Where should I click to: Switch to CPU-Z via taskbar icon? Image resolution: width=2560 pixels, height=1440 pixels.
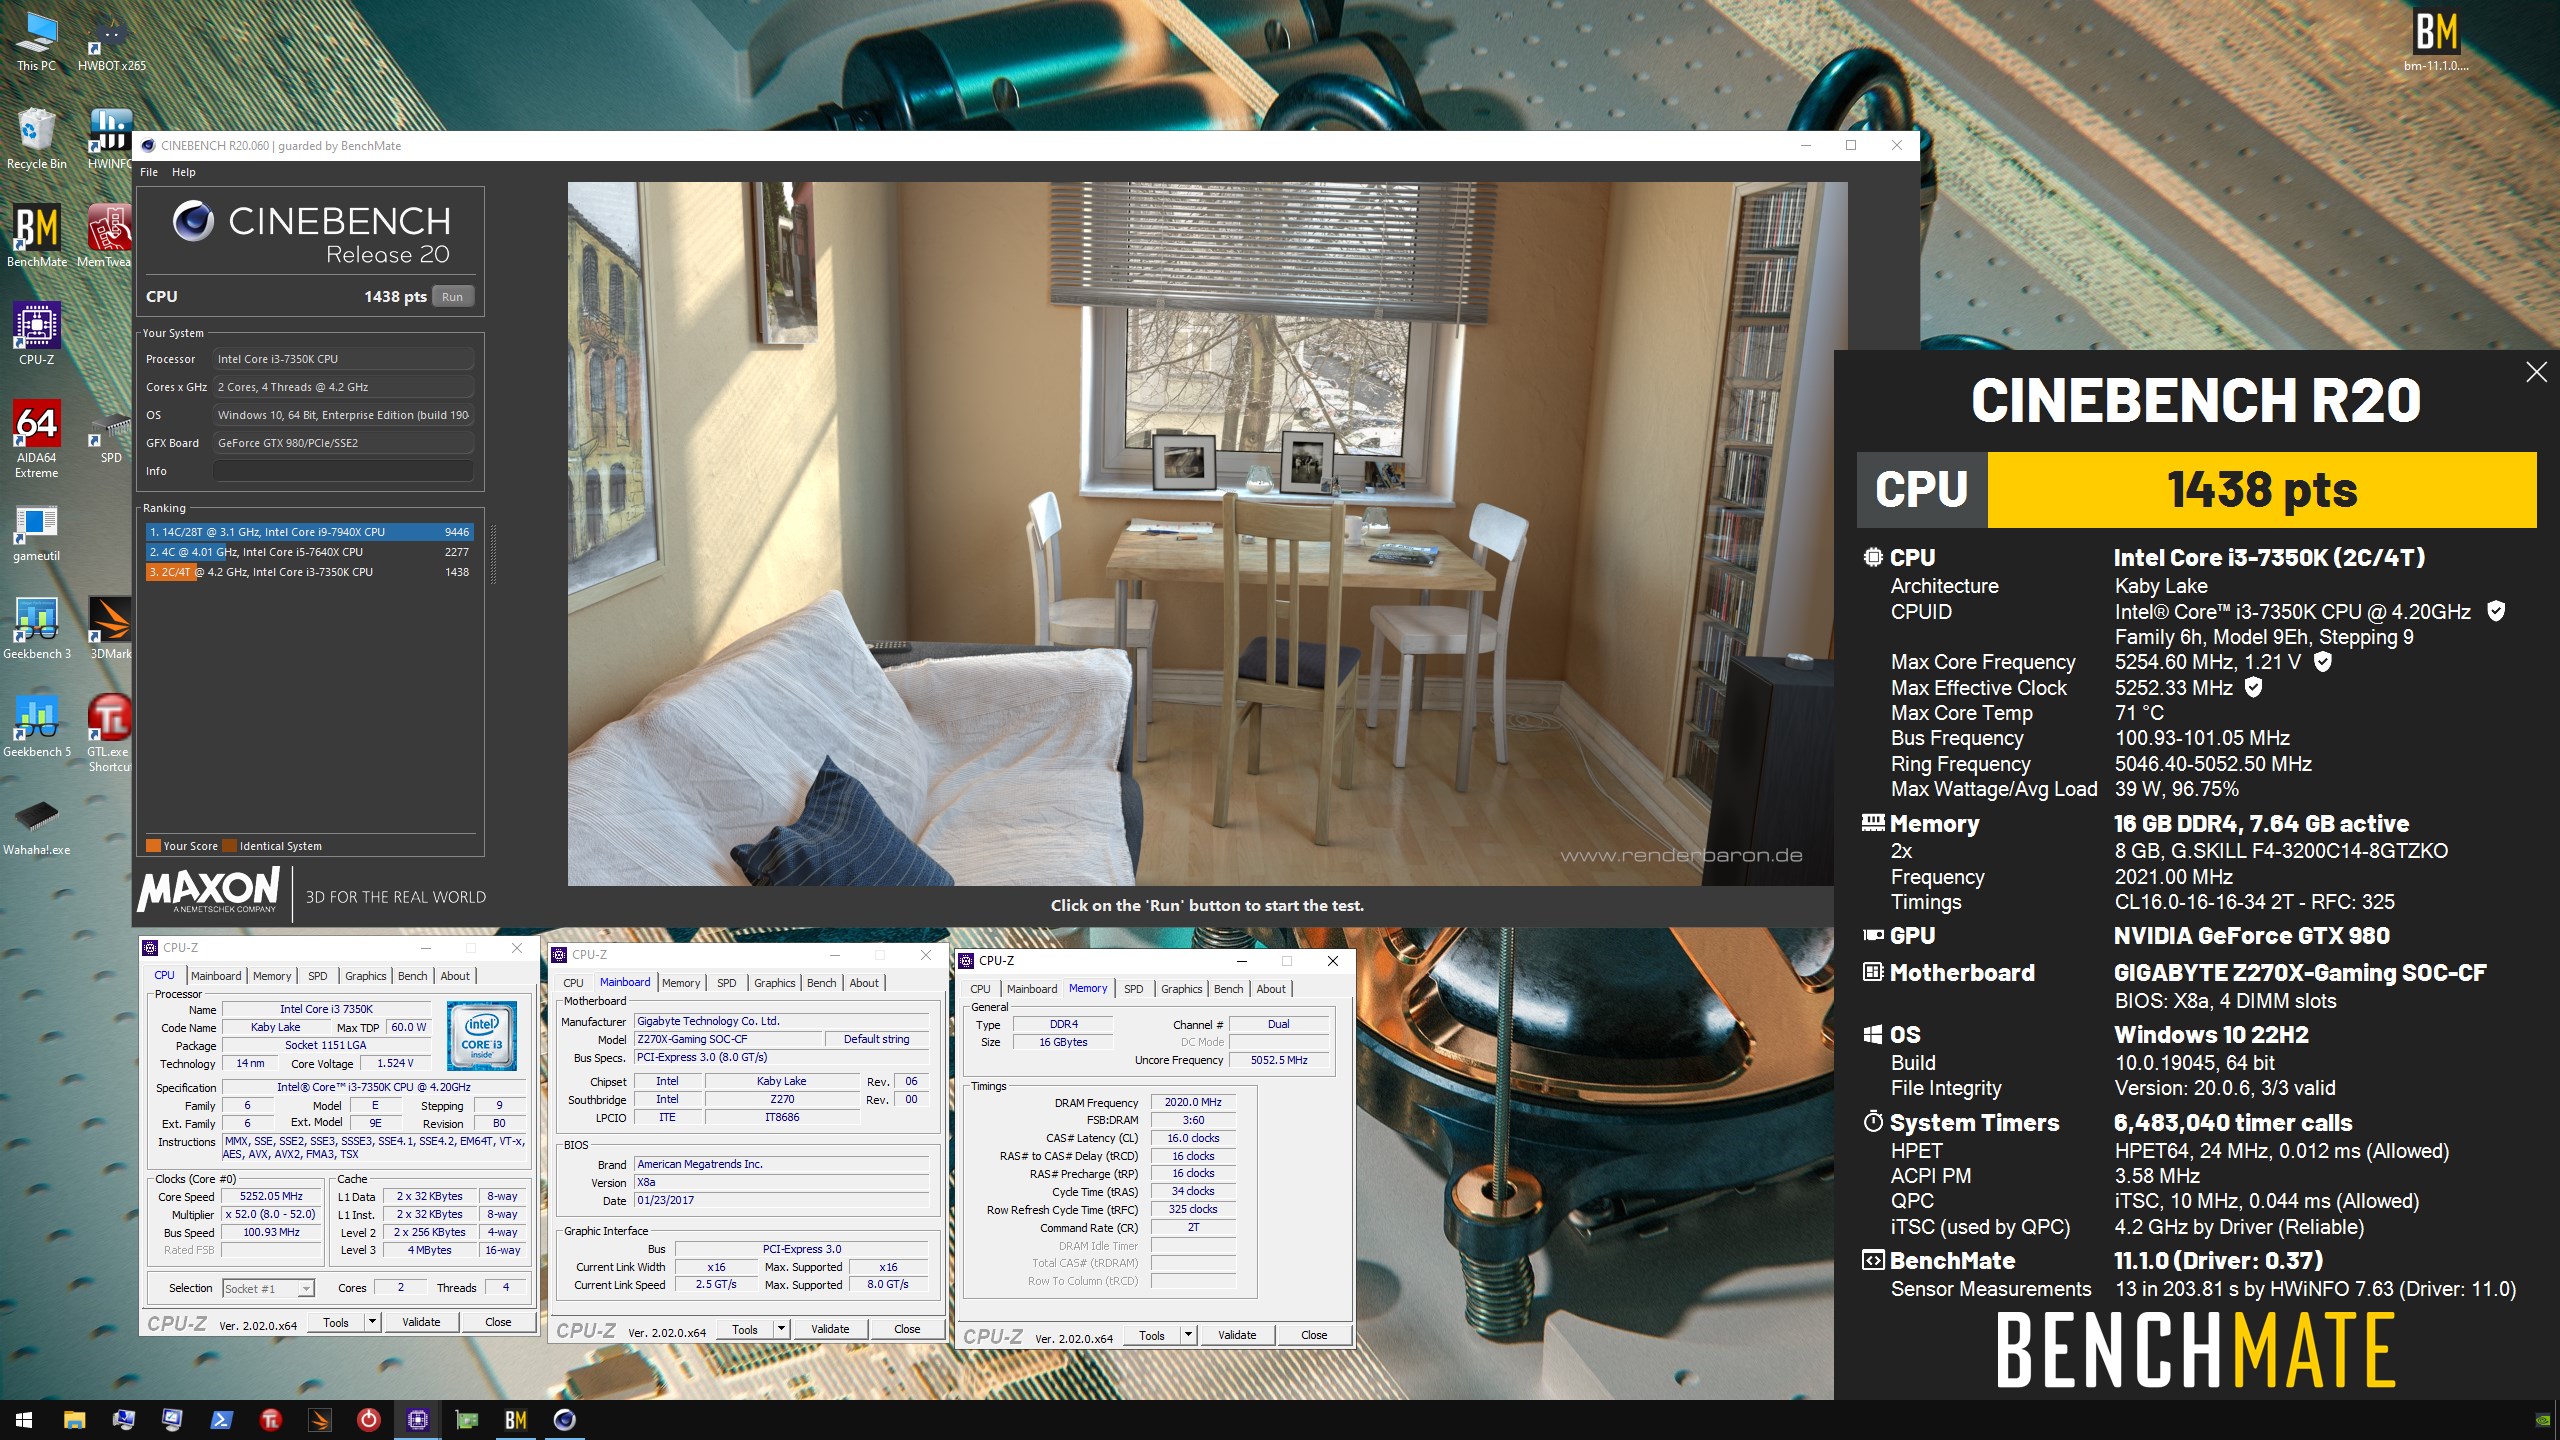(417, 1420)
